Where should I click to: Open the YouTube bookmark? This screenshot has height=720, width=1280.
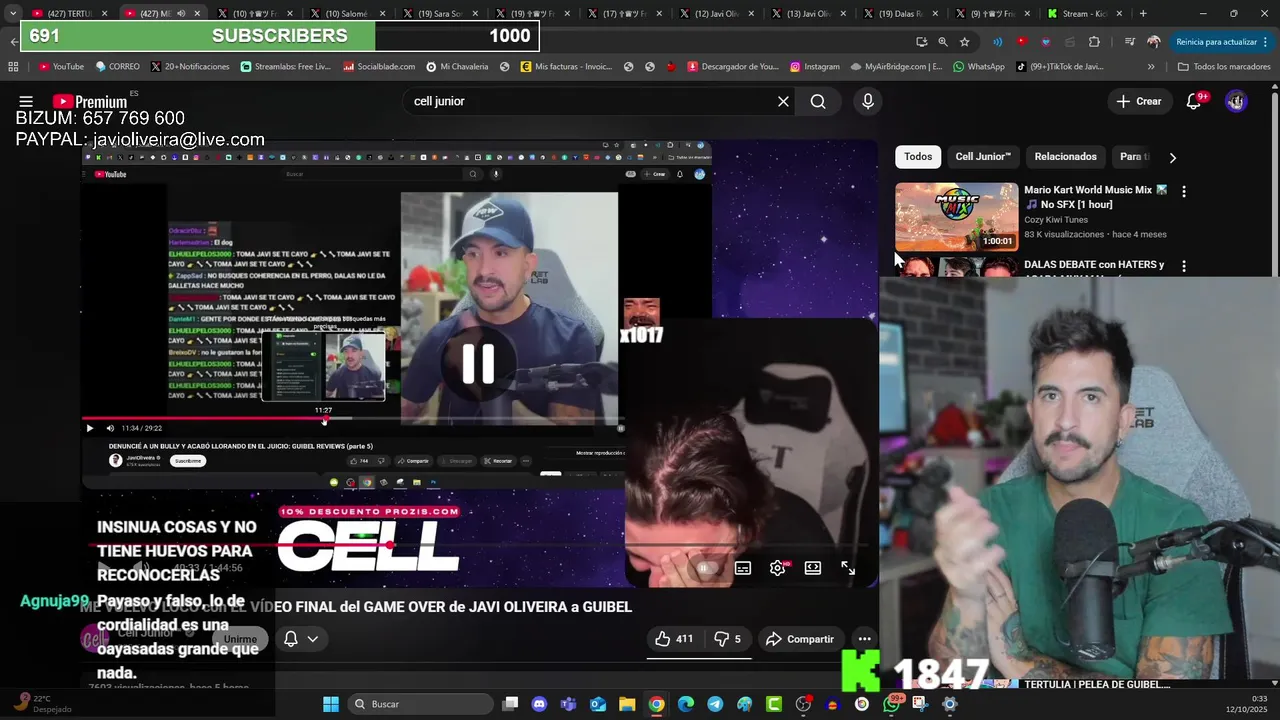(61, 66)
